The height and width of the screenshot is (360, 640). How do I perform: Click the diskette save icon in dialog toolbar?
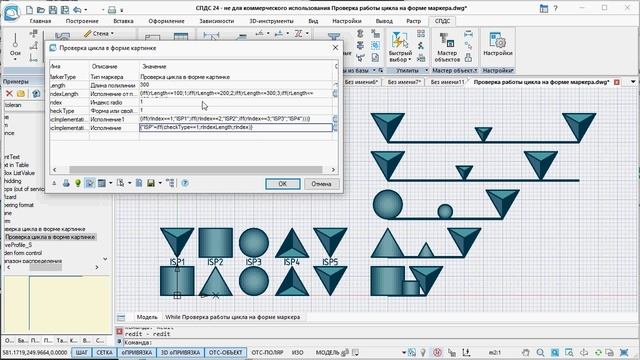[x=151, y=183]
